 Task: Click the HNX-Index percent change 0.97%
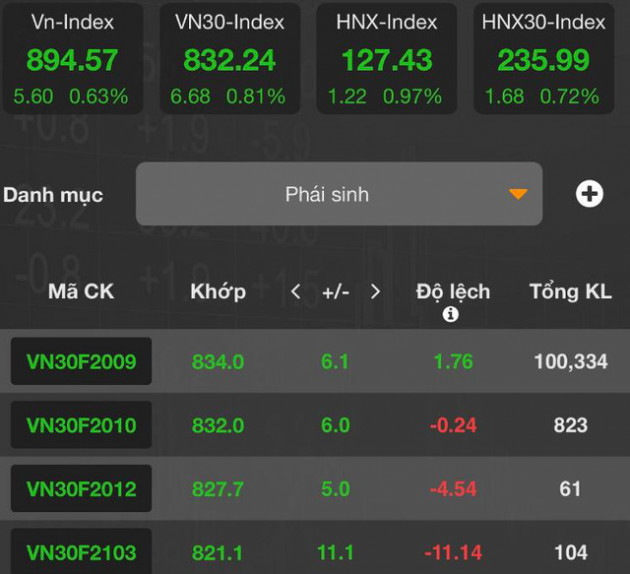pos(412,96)
